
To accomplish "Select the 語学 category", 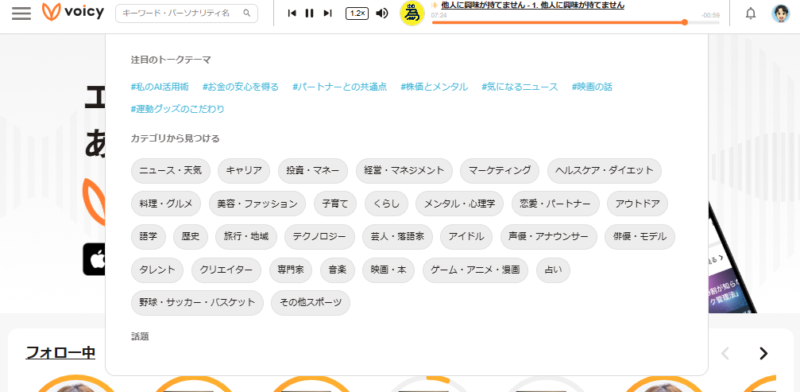I will [x=148, y=237].
